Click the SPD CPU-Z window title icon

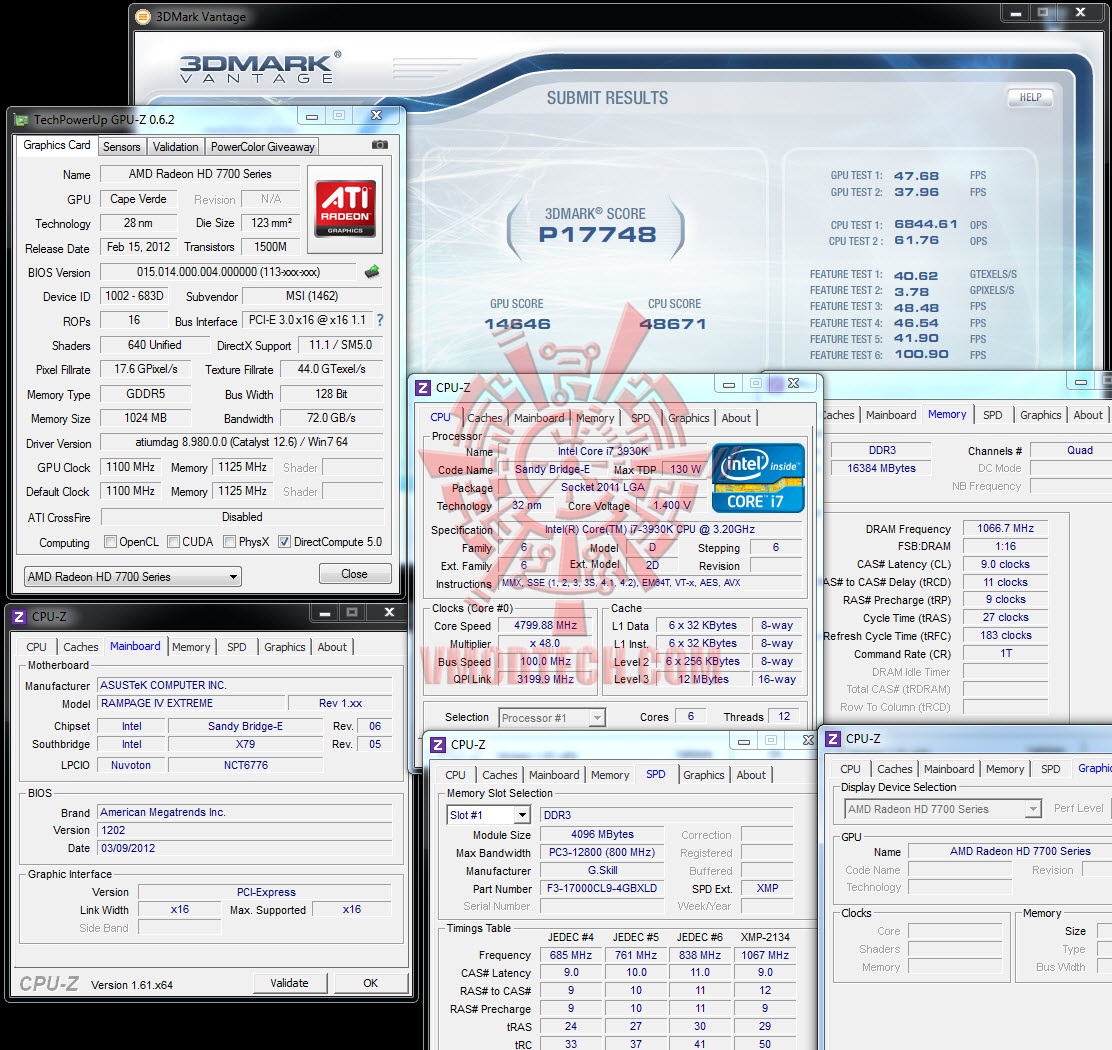click(438, 744)
